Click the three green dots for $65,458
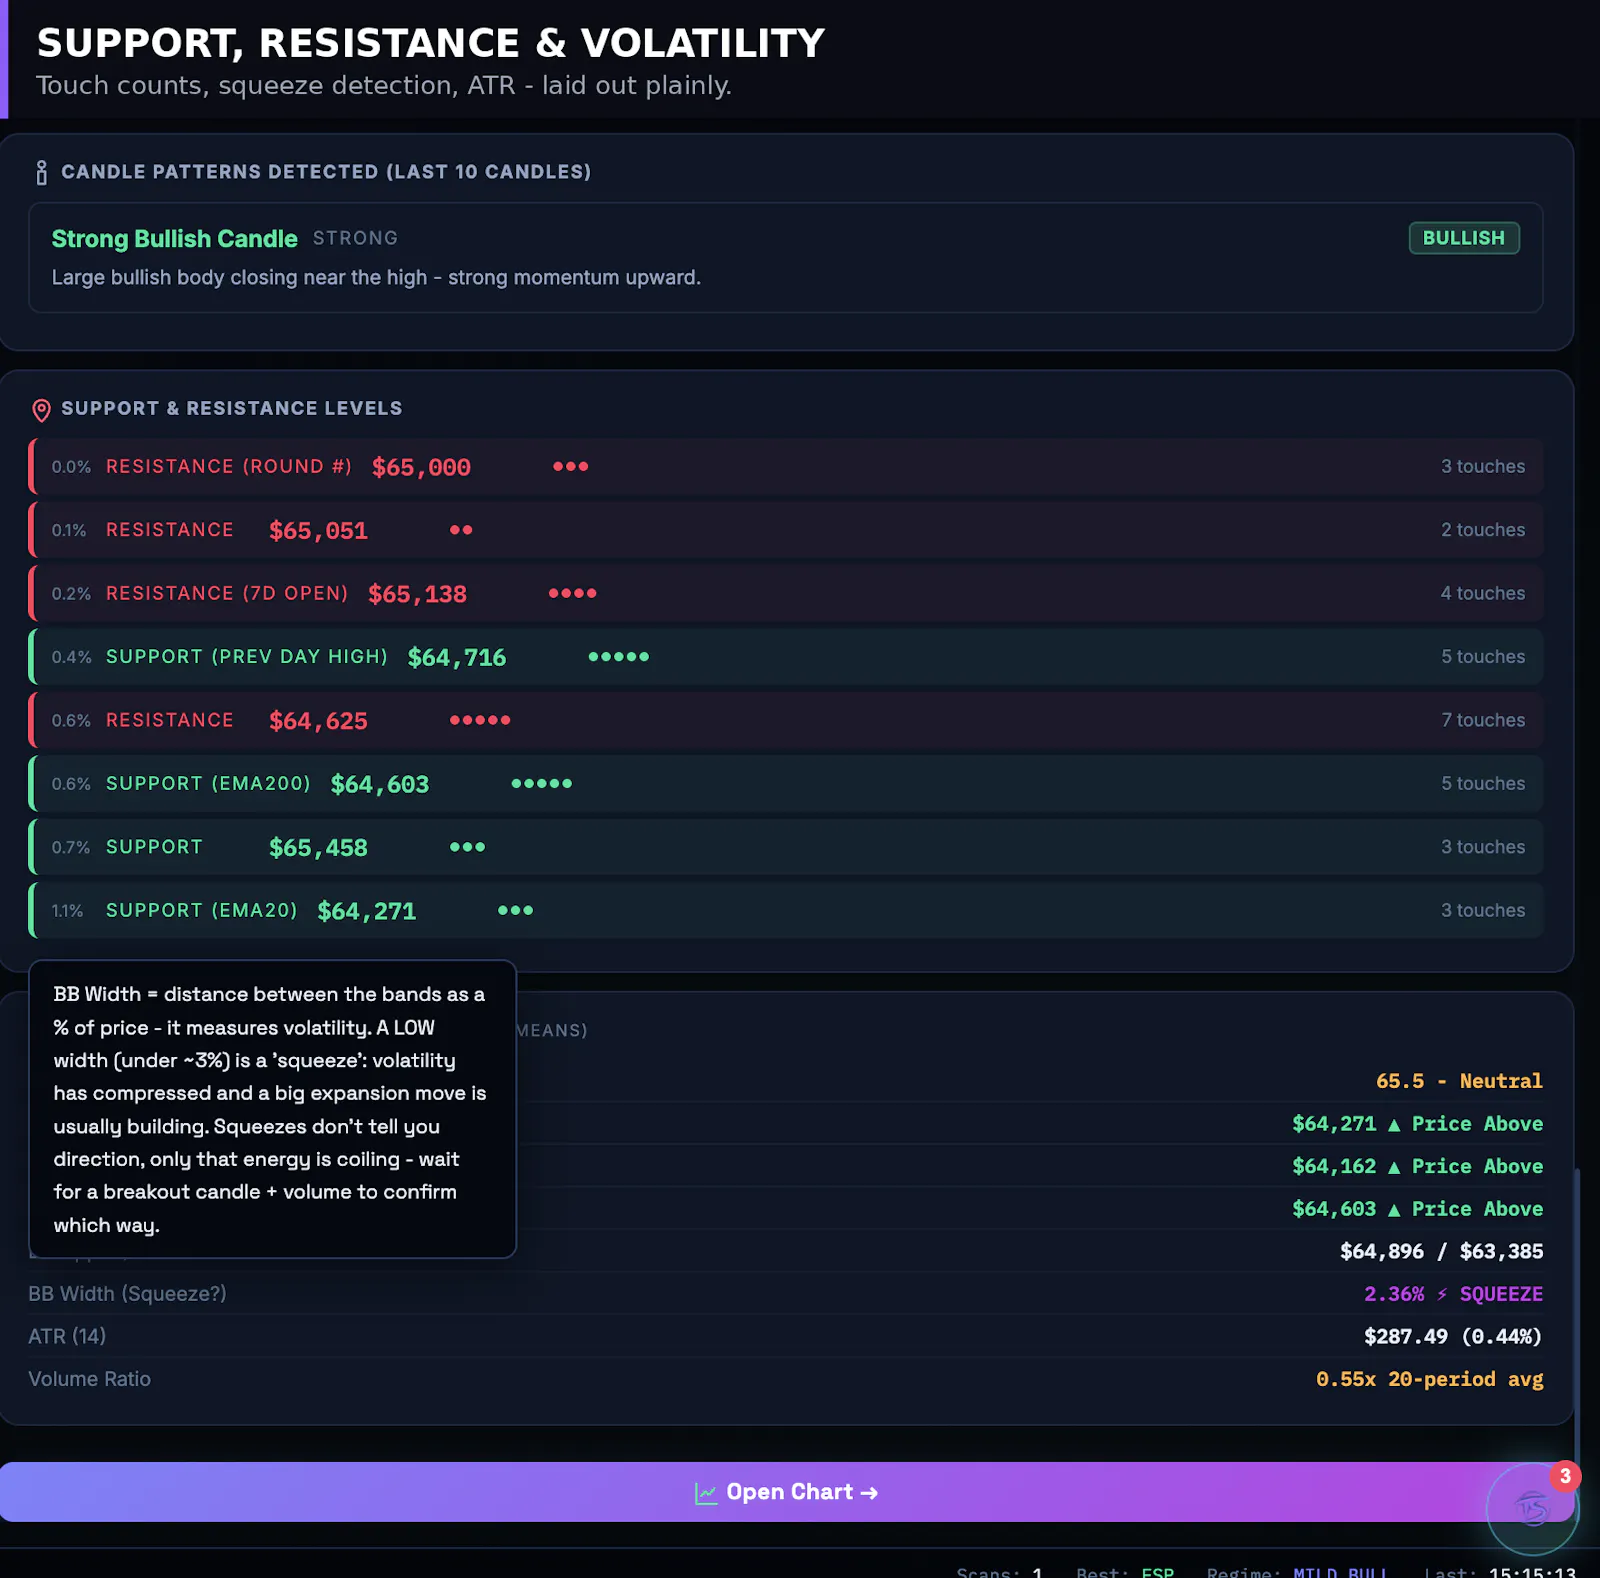The image size is (1600, 1578). click(468, 847)
